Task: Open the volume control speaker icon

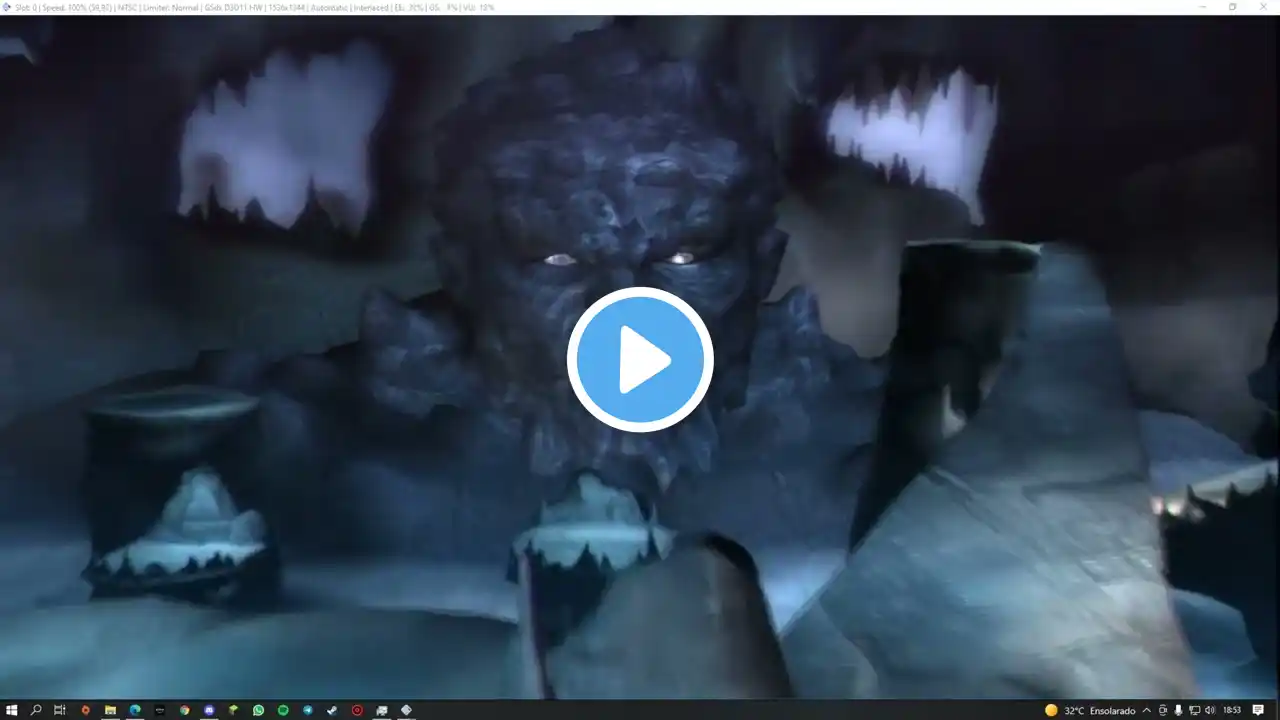Action: pyautogui.click(x=1210, y=710)
